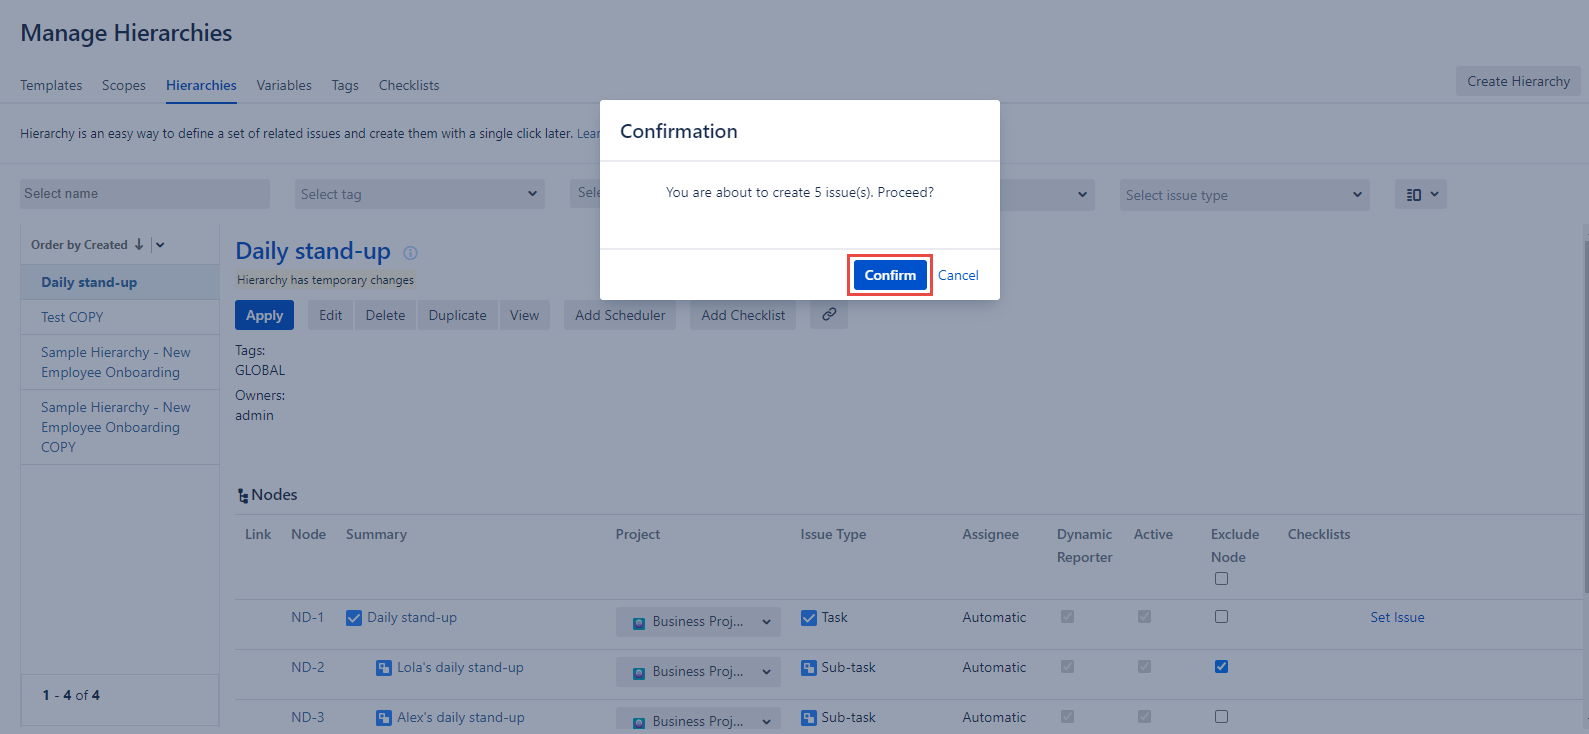Click the Sub-task icon for Alex's daily stand-up

pyautogui.click(x=383, y=718)
